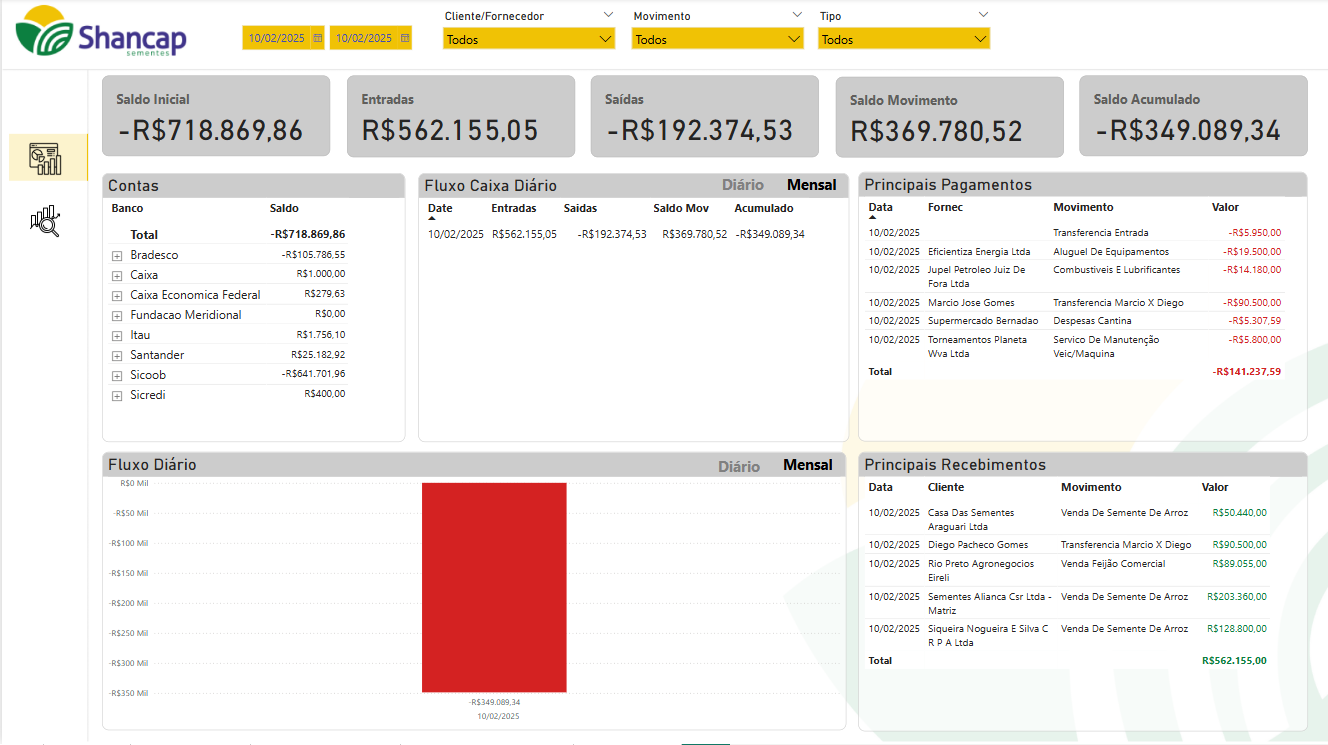Expand the Sicredi account row
Viewport: 1328px width, 745px height.
coord(117,396)
